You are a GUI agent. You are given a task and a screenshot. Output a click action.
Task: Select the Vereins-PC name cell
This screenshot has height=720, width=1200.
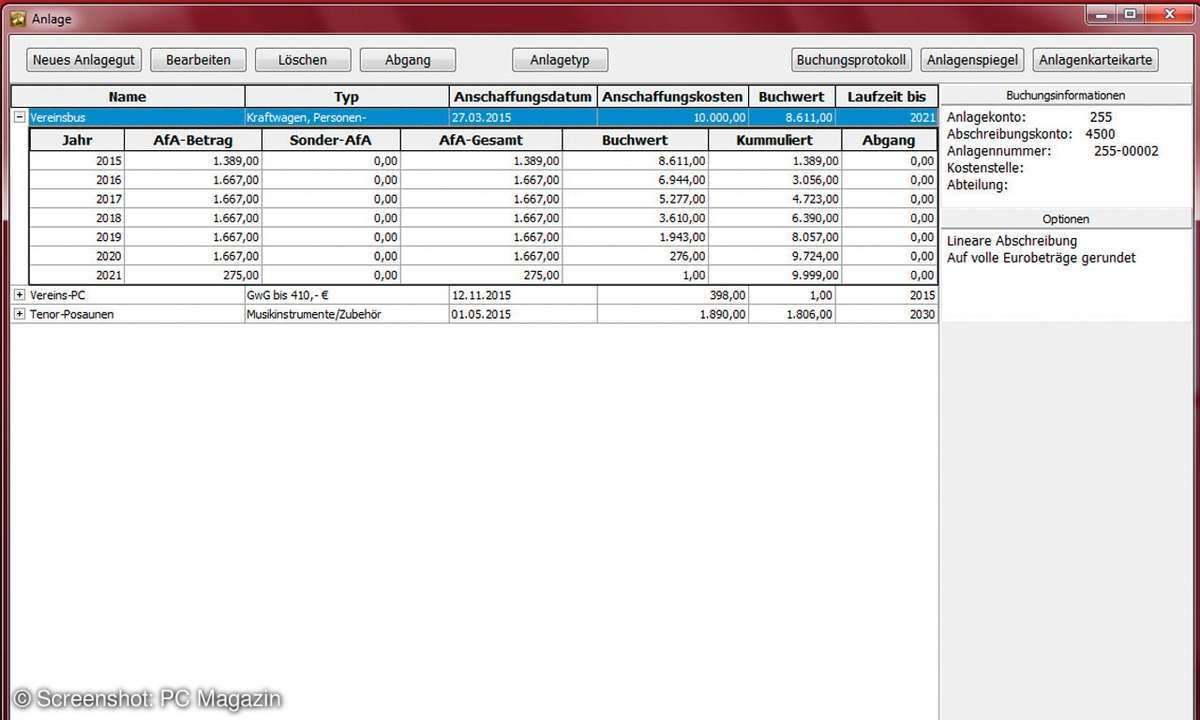(x=136, y=295)
